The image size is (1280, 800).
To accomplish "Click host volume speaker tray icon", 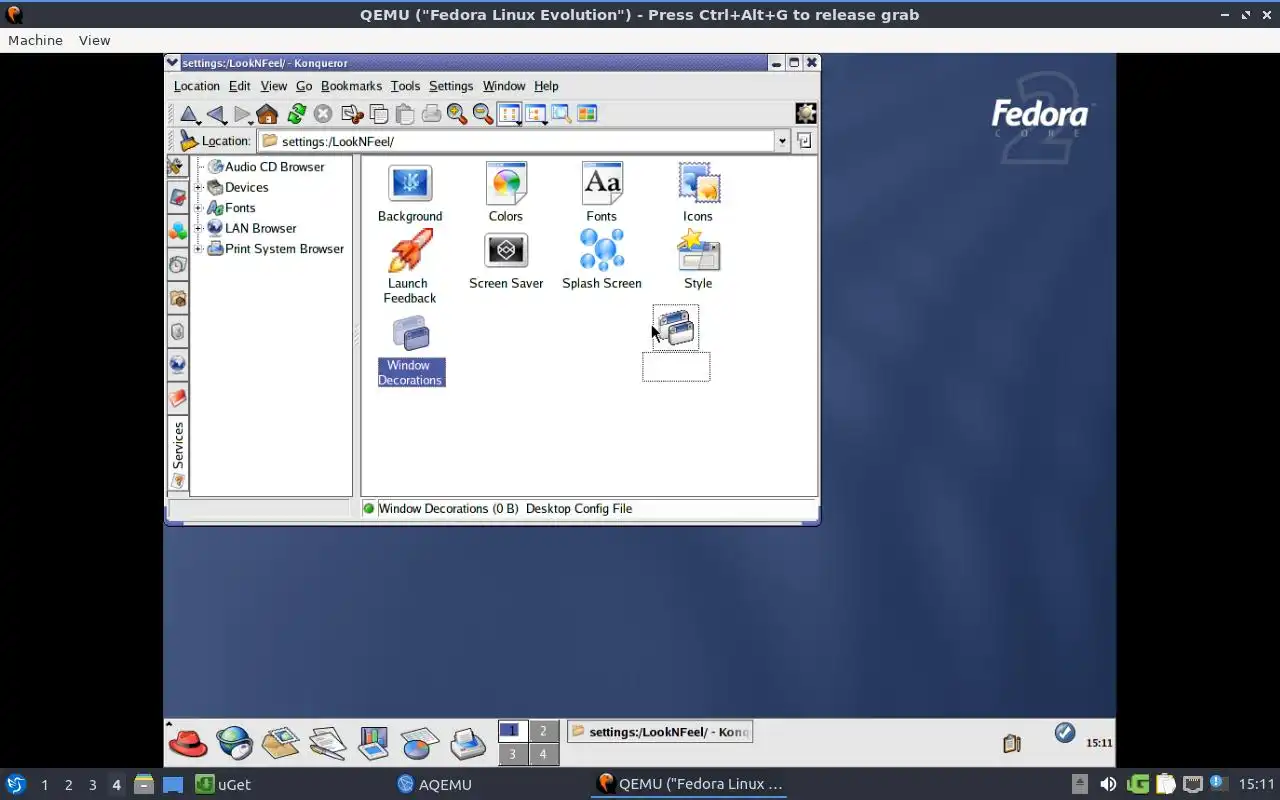I will click(1108, 784).
